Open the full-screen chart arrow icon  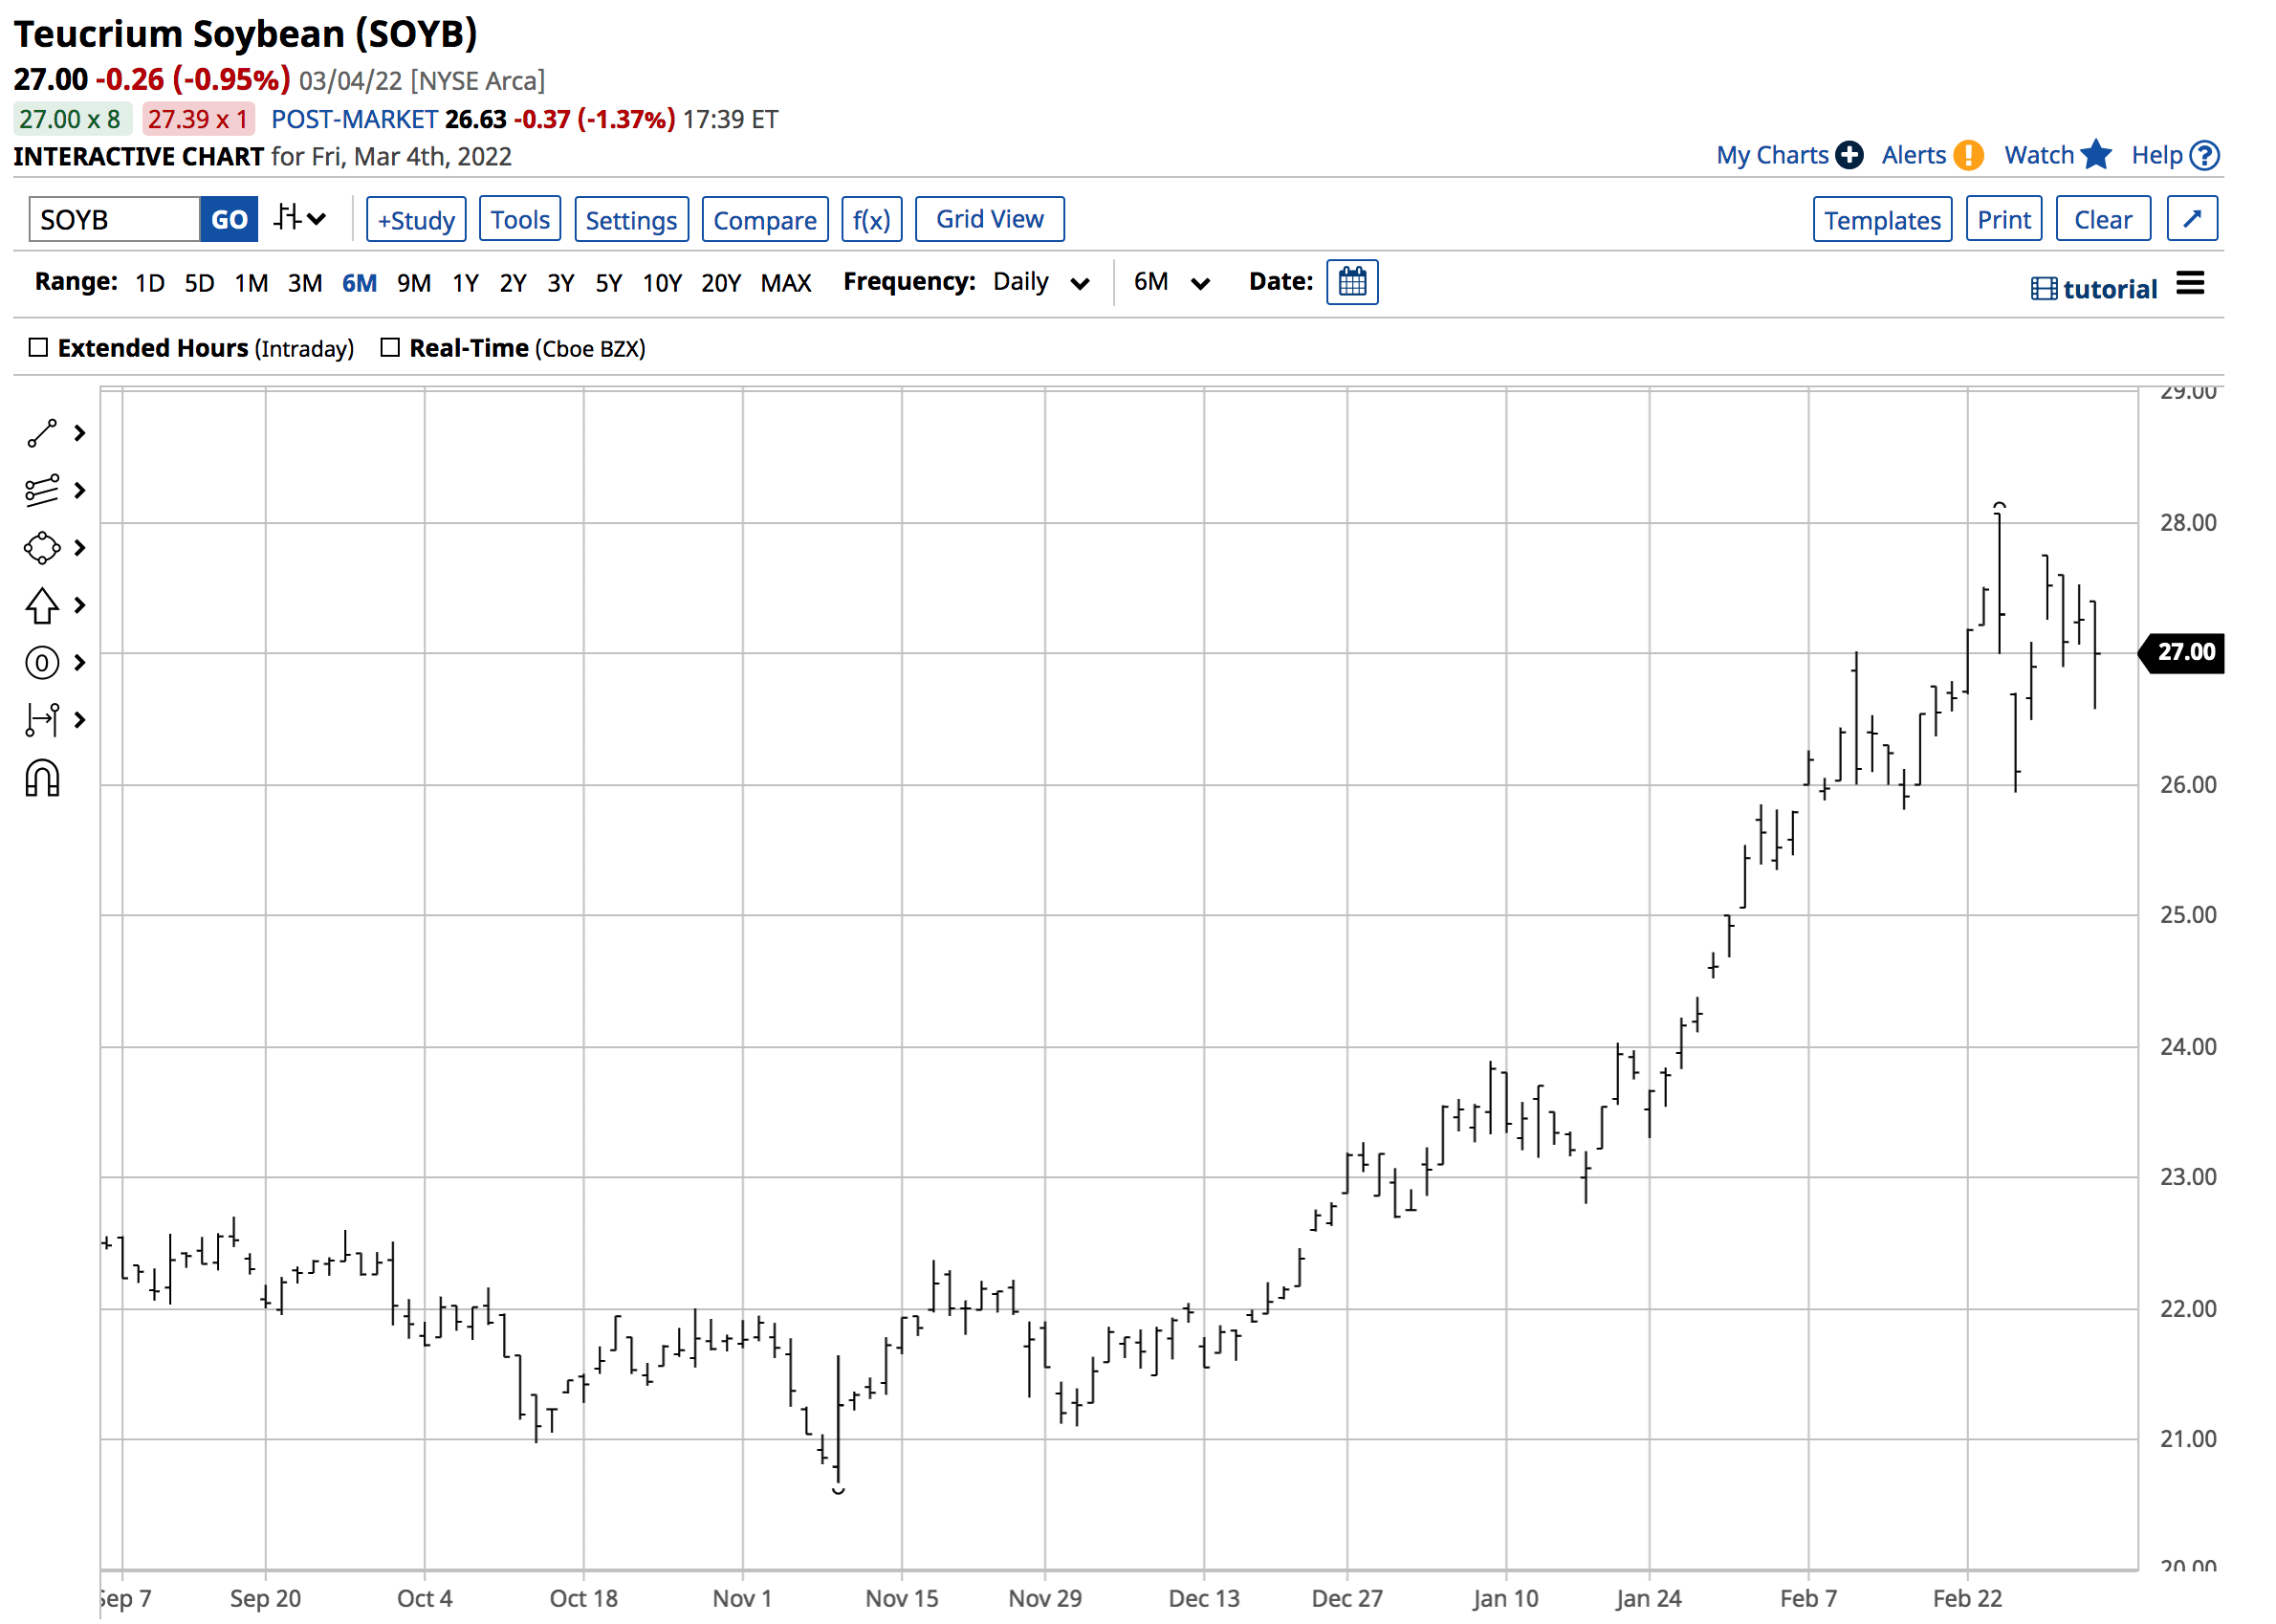[x=2192, y=218]
